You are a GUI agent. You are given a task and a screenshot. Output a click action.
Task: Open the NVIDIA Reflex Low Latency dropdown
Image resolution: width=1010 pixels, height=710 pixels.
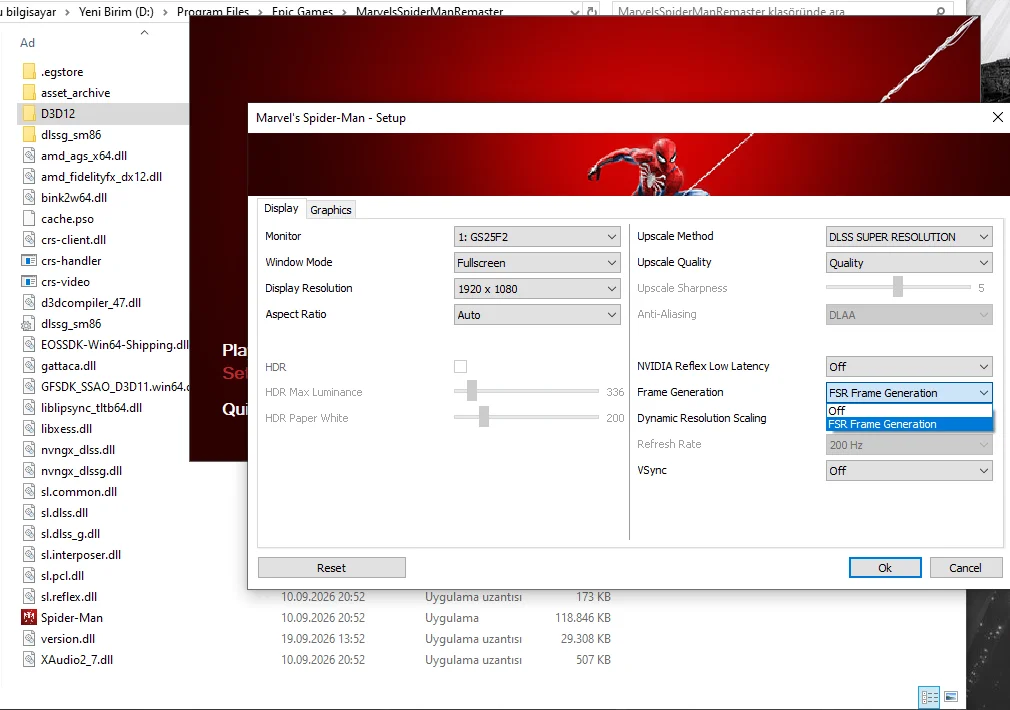click(909, 367)
